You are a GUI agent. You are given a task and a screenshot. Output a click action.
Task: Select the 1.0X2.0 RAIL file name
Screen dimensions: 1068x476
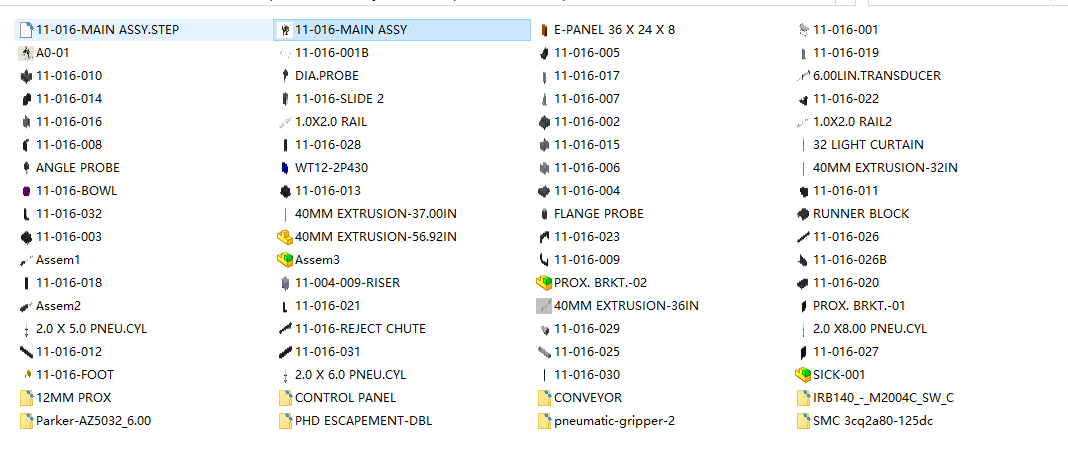coord(331,122)
